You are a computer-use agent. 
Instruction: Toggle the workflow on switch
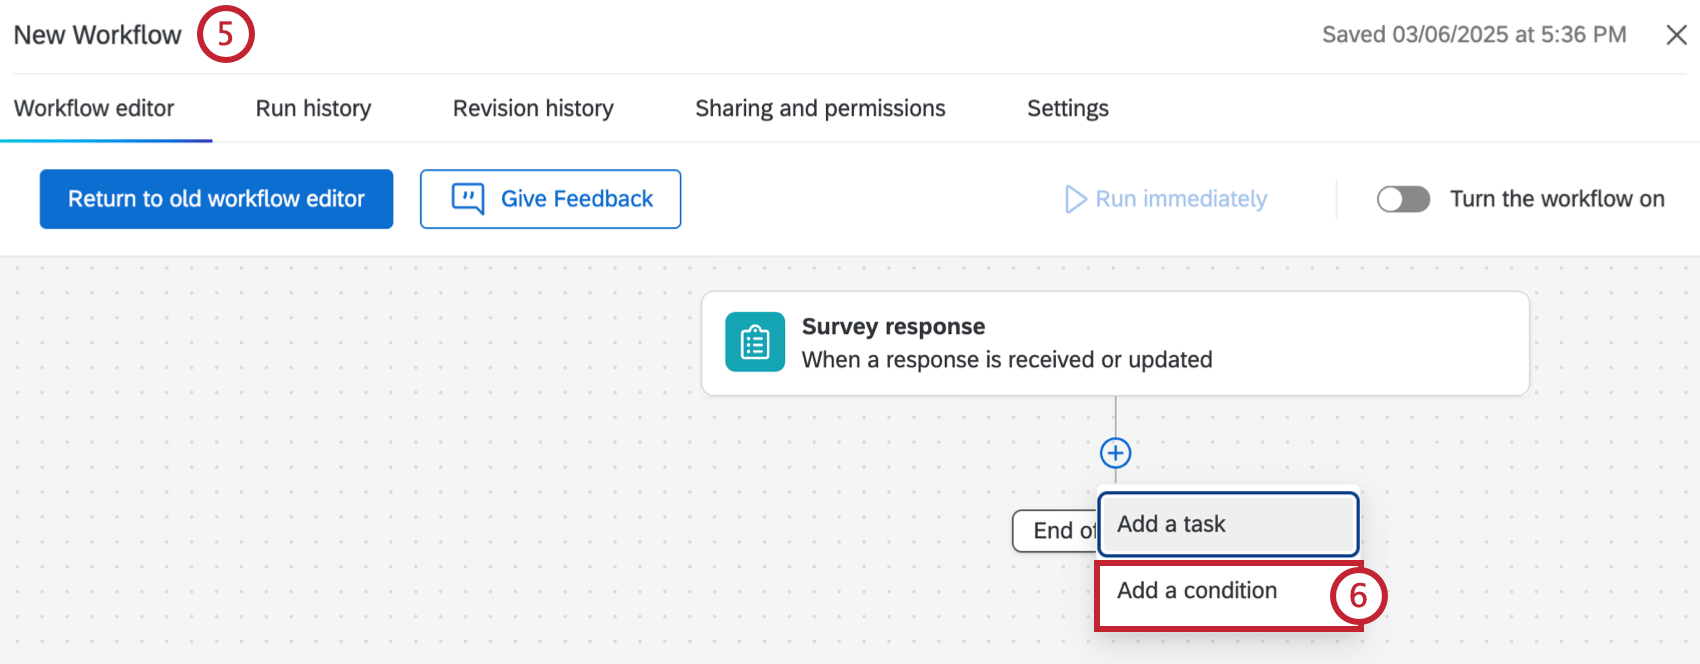click(x=1403, y=199)
